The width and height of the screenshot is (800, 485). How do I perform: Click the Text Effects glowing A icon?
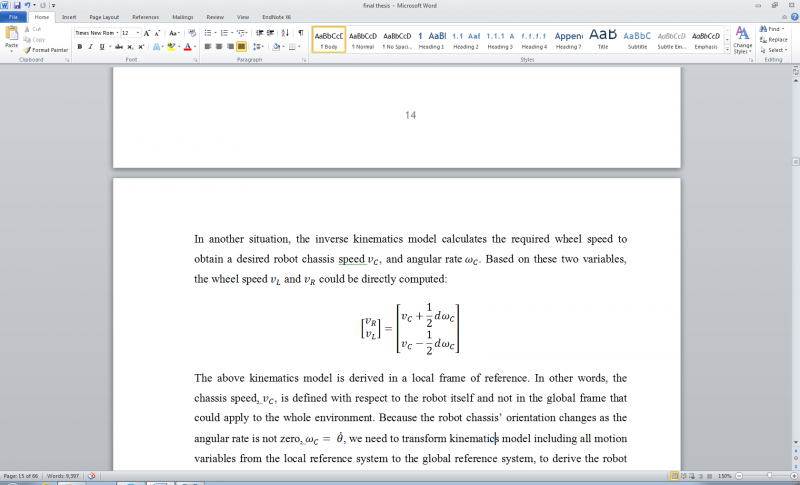pyautogui.click(x=156, y=46)
